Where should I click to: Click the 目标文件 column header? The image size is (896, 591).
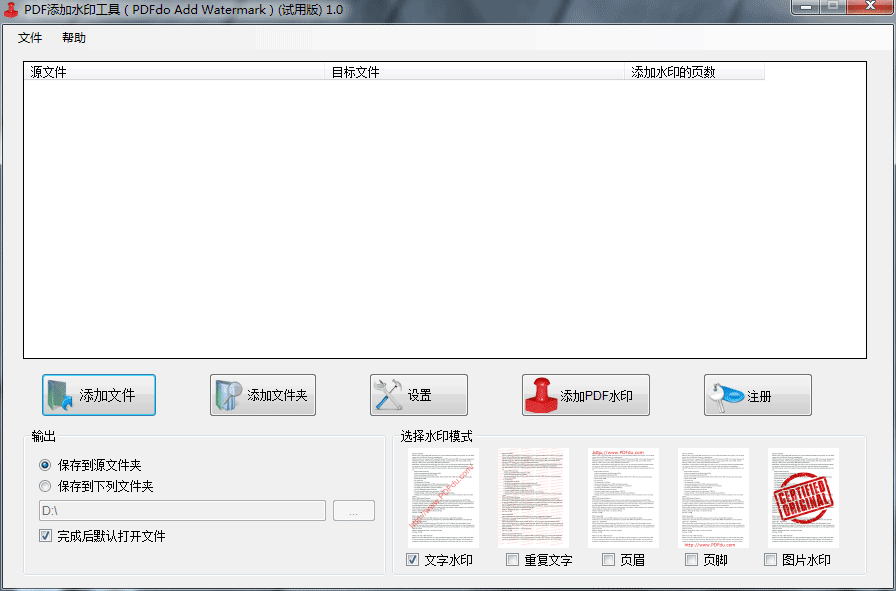pos(475,72)
